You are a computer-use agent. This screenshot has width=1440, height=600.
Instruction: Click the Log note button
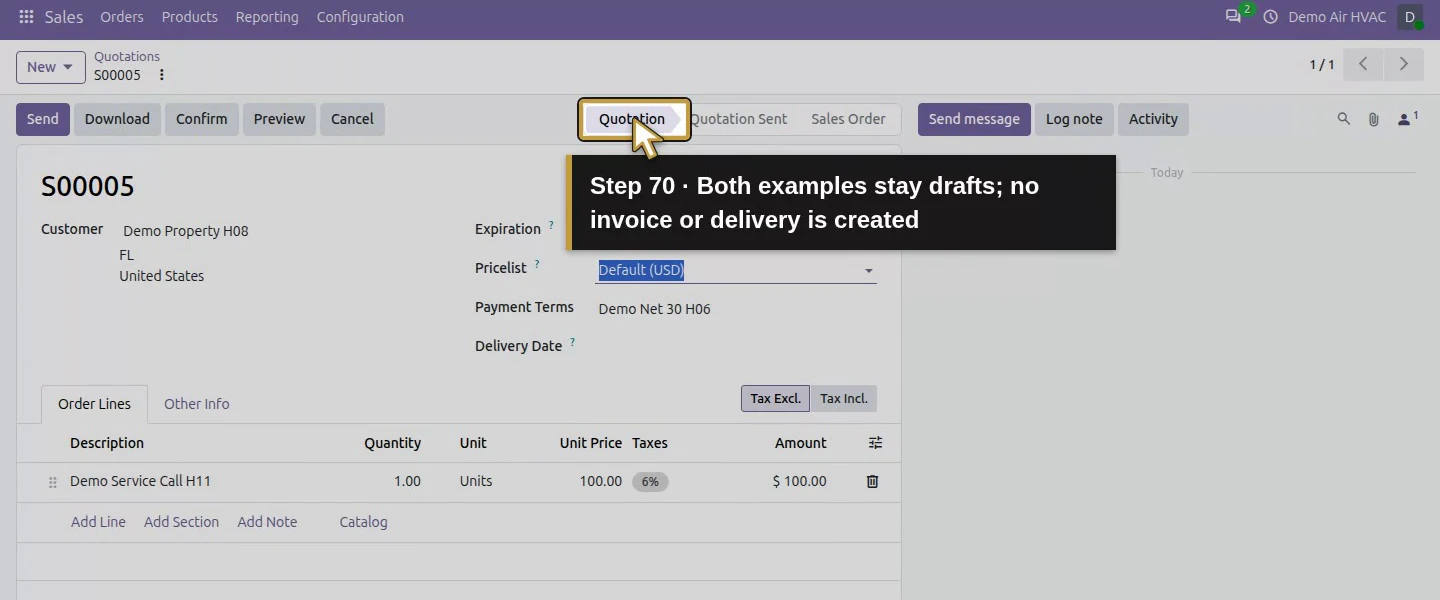tap(1074, 119)
